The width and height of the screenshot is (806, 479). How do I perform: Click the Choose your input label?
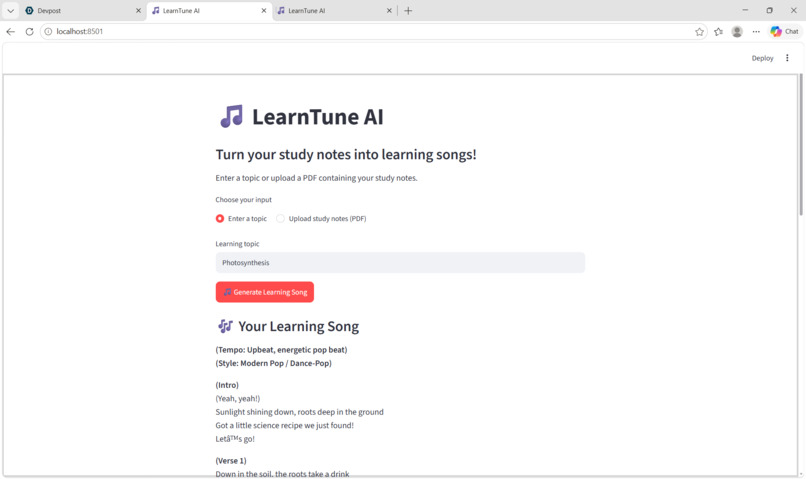click(x=244, y=199)
